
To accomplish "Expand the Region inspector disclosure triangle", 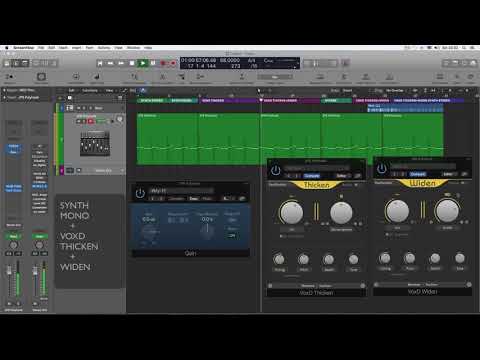I will click(5, 90).
